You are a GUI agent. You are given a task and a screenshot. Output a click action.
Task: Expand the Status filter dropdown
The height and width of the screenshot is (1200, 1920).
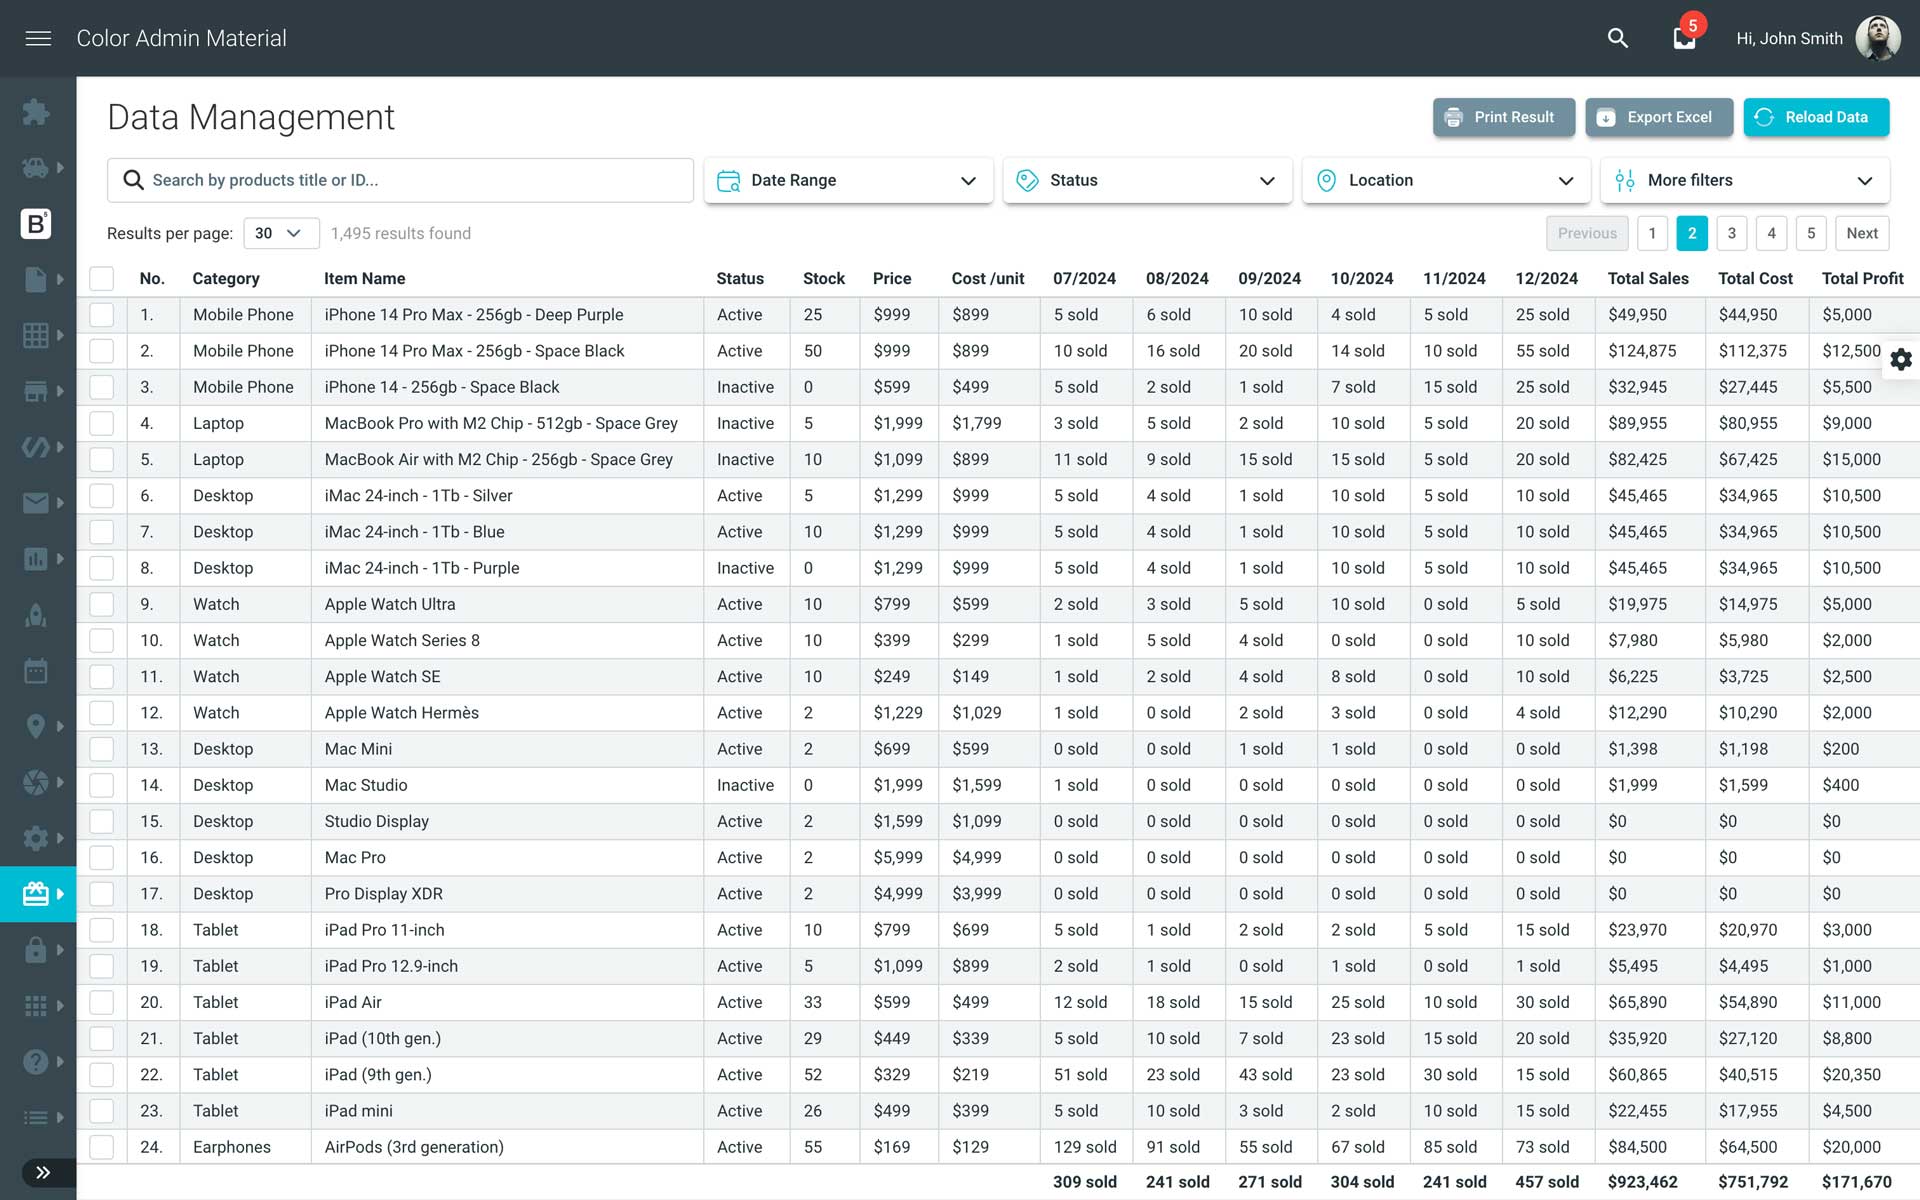click(x=1147, y=180)
